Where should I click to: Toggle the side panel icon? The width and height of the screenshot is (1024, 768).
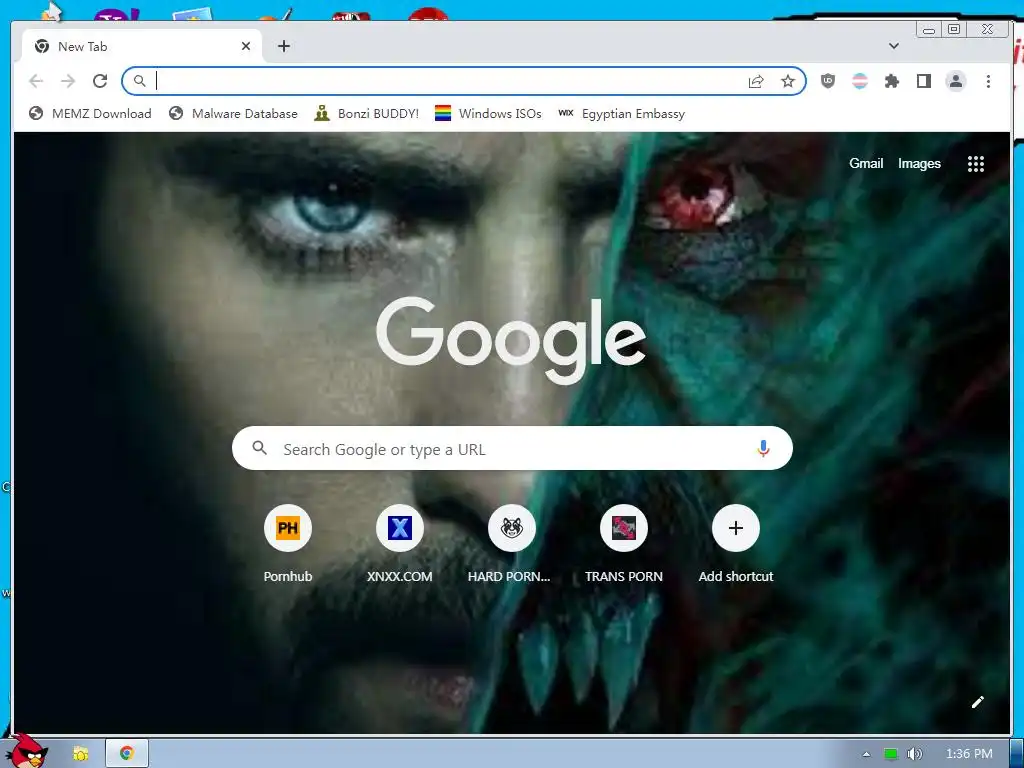923,81
